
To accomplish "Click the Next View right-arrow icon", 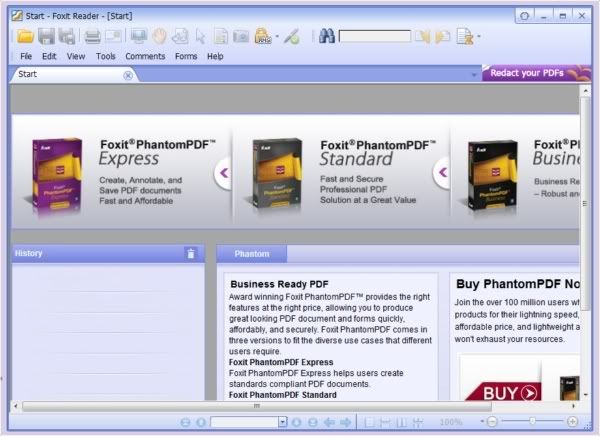I will tap(346, 422).
